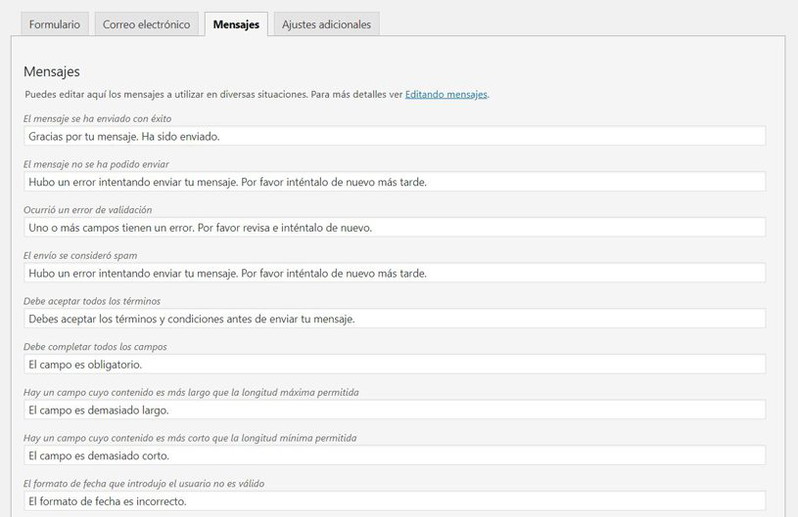Screen dimensions: 798x517
Task: Click the label 'El mensaje se ha enviado con éxito'
Action: pyautogui.click(x=97, y=119)
